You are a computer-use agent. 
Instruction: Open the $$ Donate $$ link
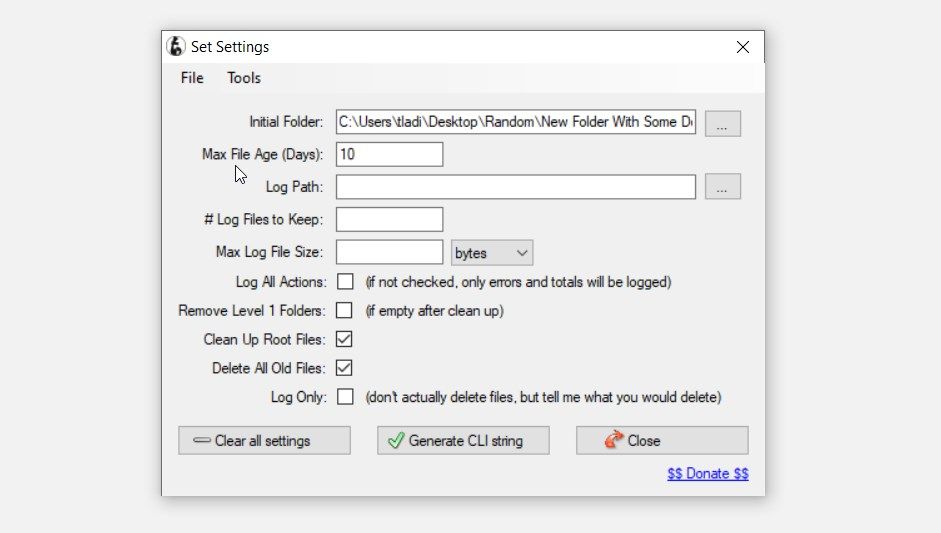click(708, 474)
